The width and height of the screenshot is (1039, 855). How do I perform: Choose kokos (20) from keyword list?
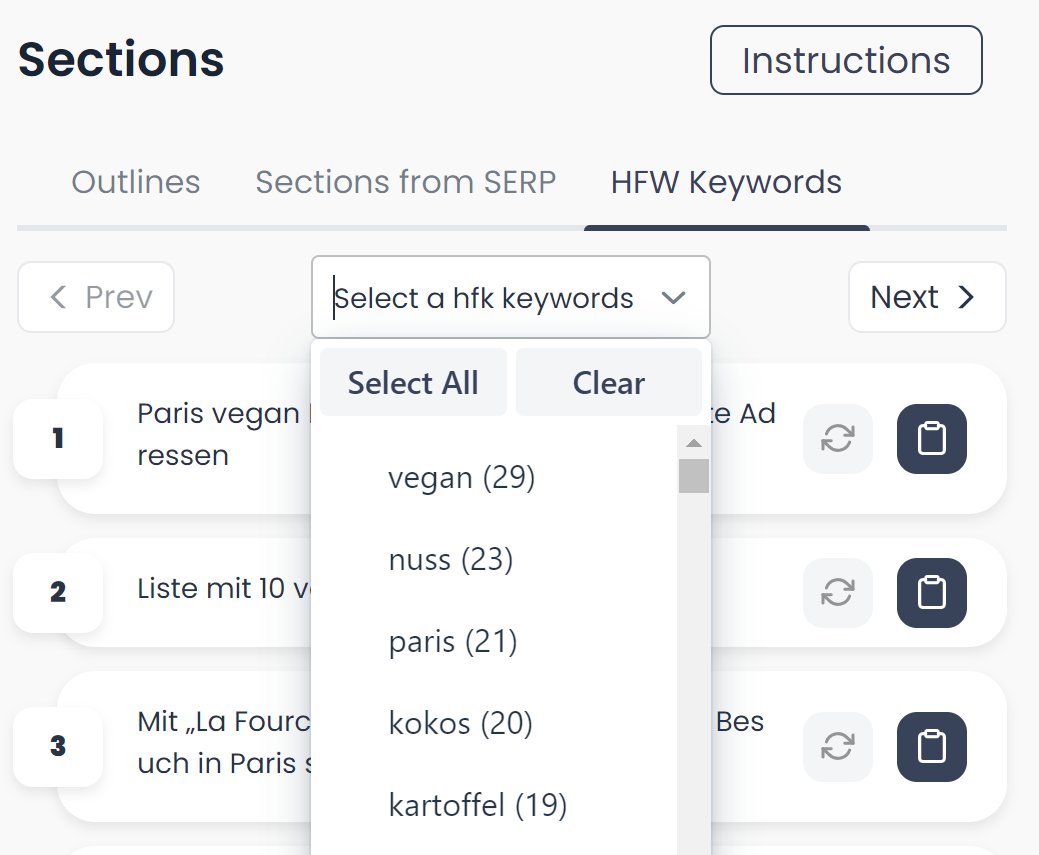pos(461,723)
